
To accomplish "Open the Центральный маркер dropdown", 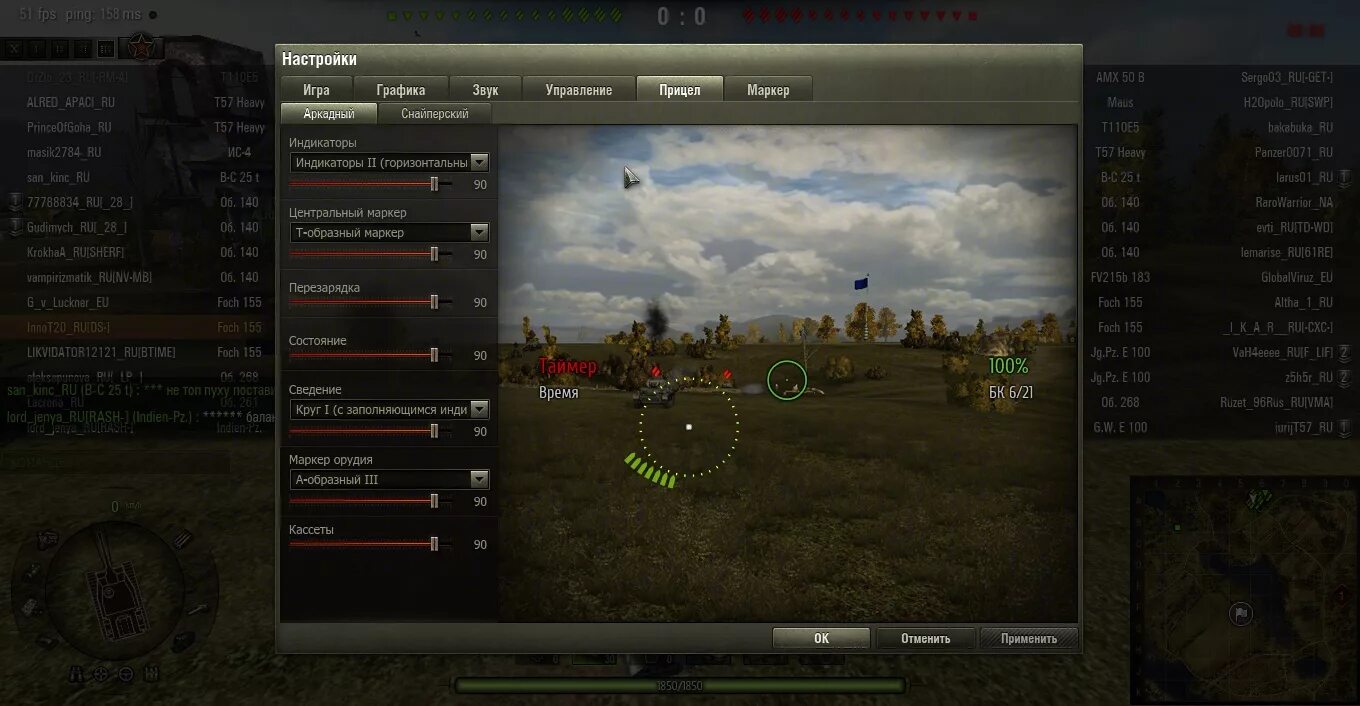I will (389, 232).
